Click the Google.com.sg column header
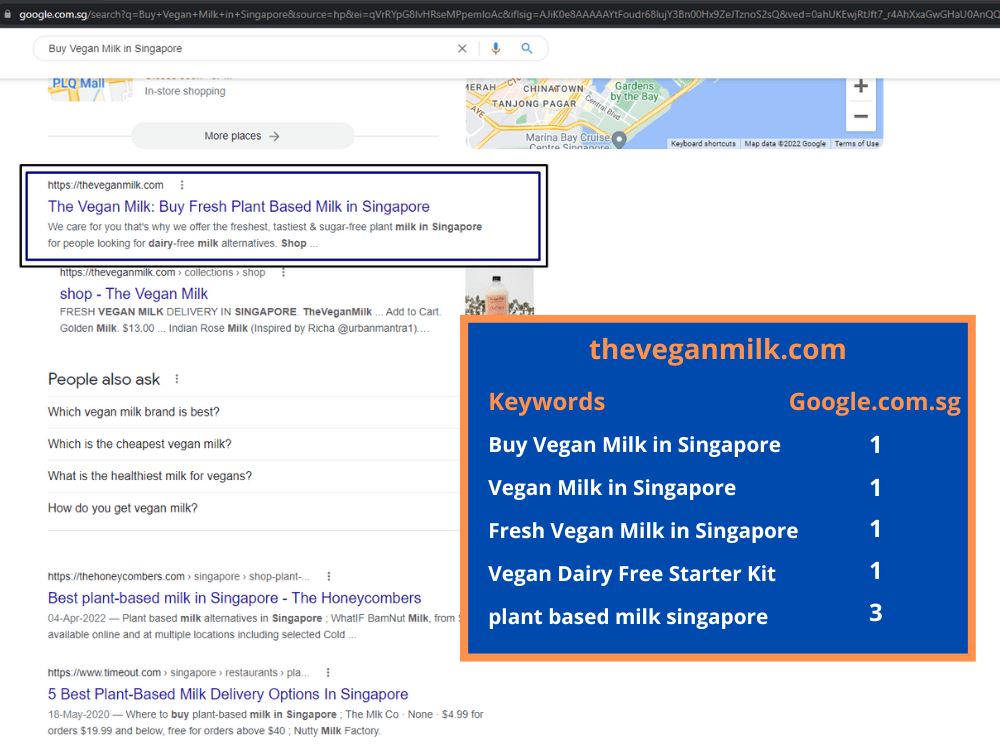 click(x=874, y=402)
